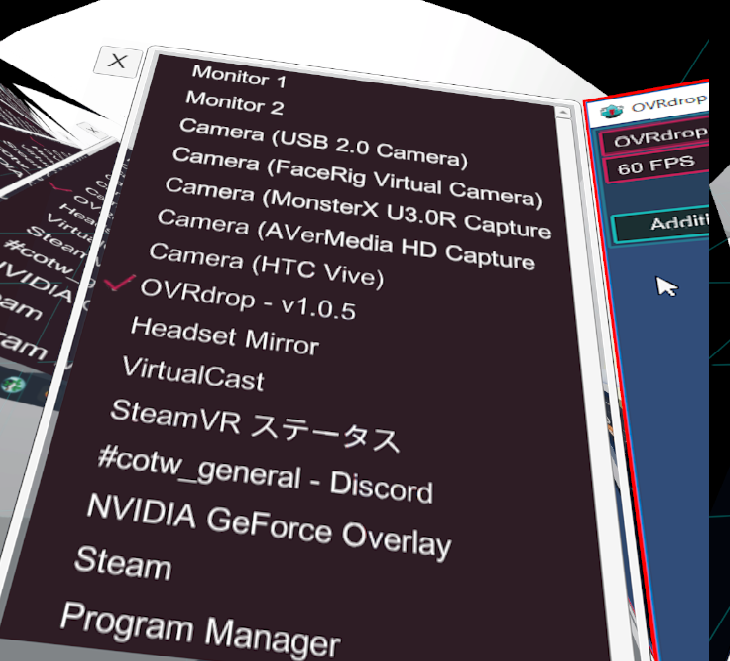
Task: Choose Camera (FaceRig Virtual Camera) source
Action: [357, 177]
